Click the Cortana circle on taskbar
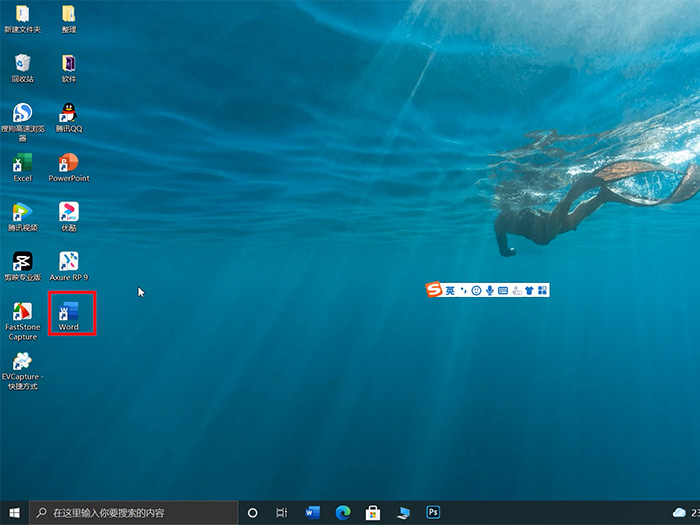The height and width of the screenshot is (525, 700). 253,513
